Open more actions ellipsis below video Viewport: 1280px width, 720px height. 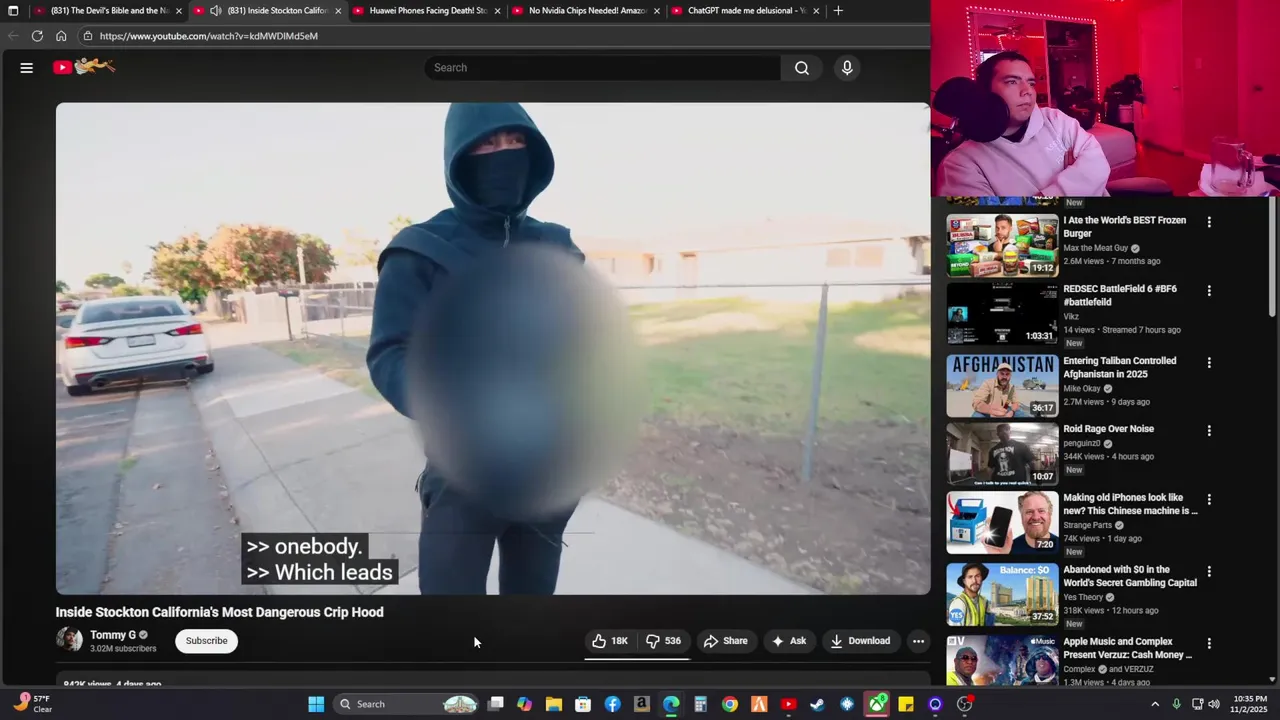[x=918, y=641]
